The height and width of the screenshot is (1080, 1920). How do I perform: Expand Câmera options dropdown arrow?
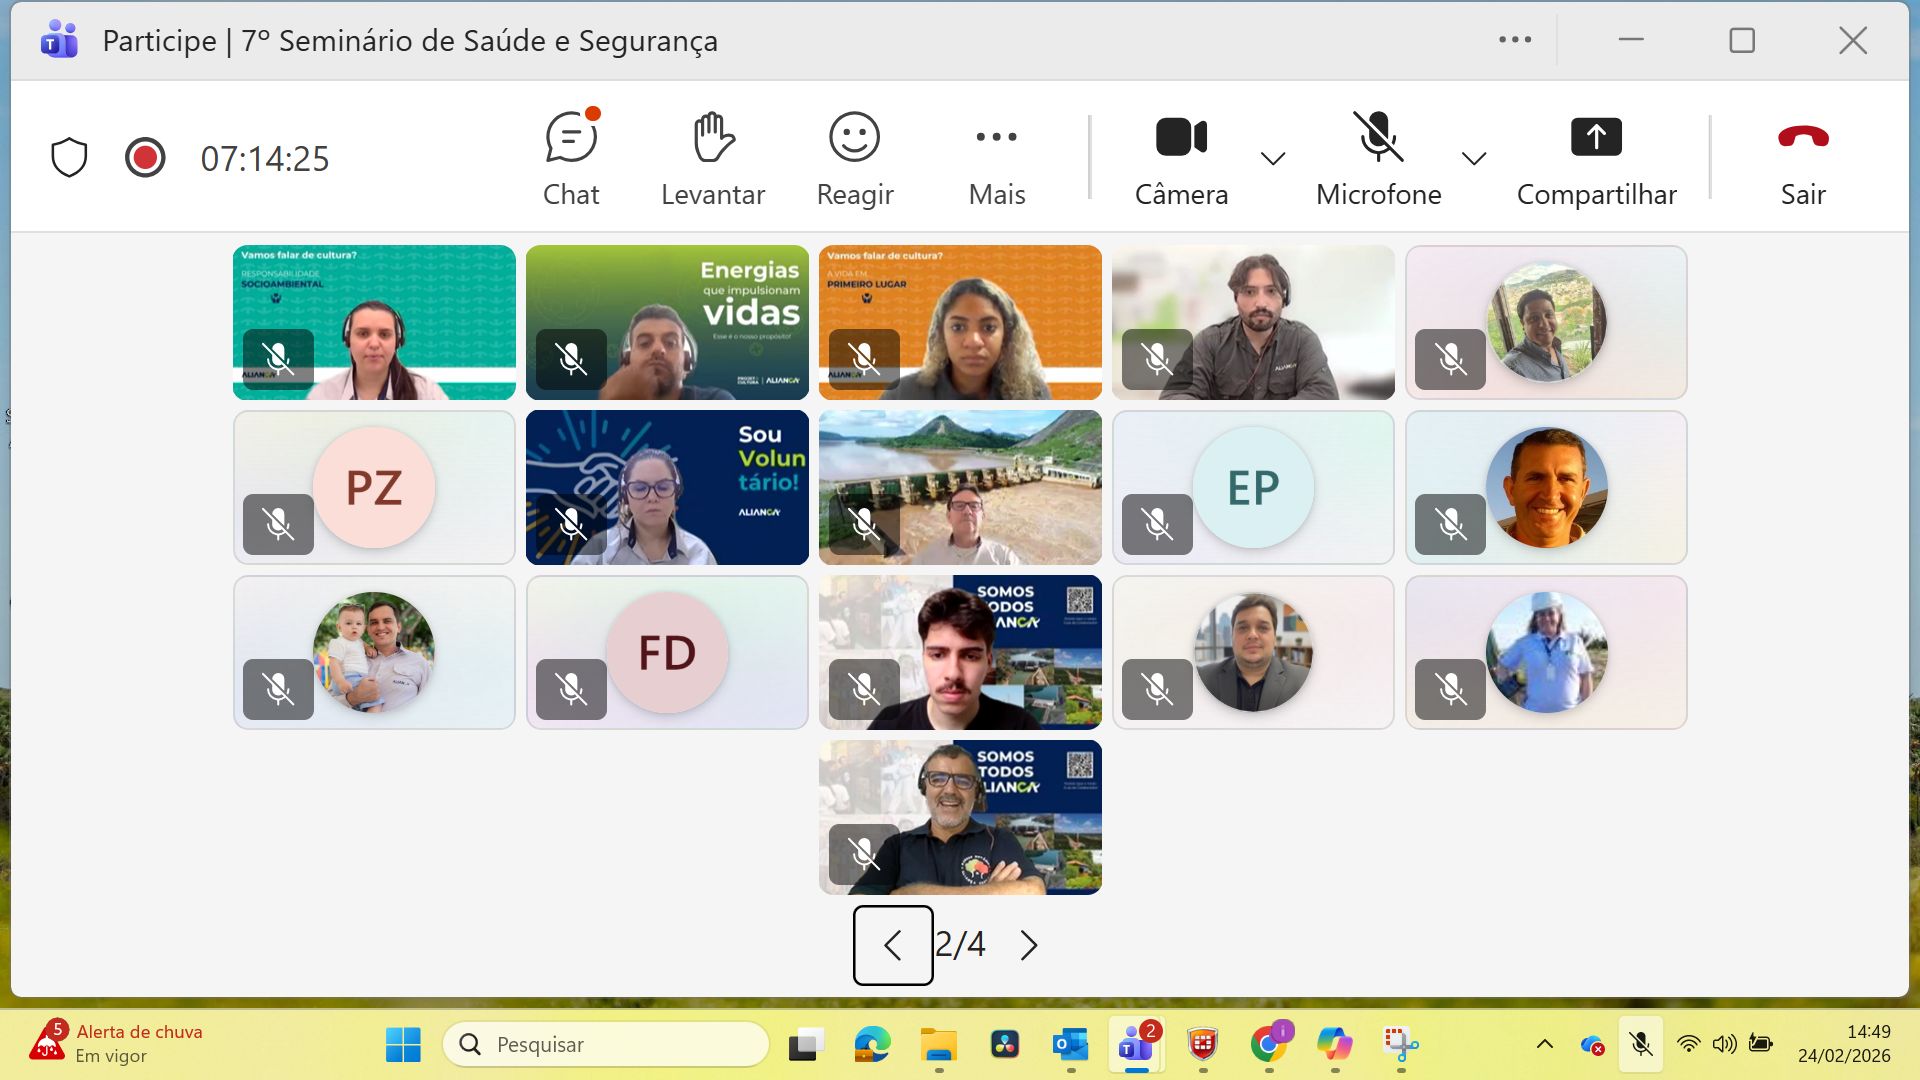(1273, 159)
